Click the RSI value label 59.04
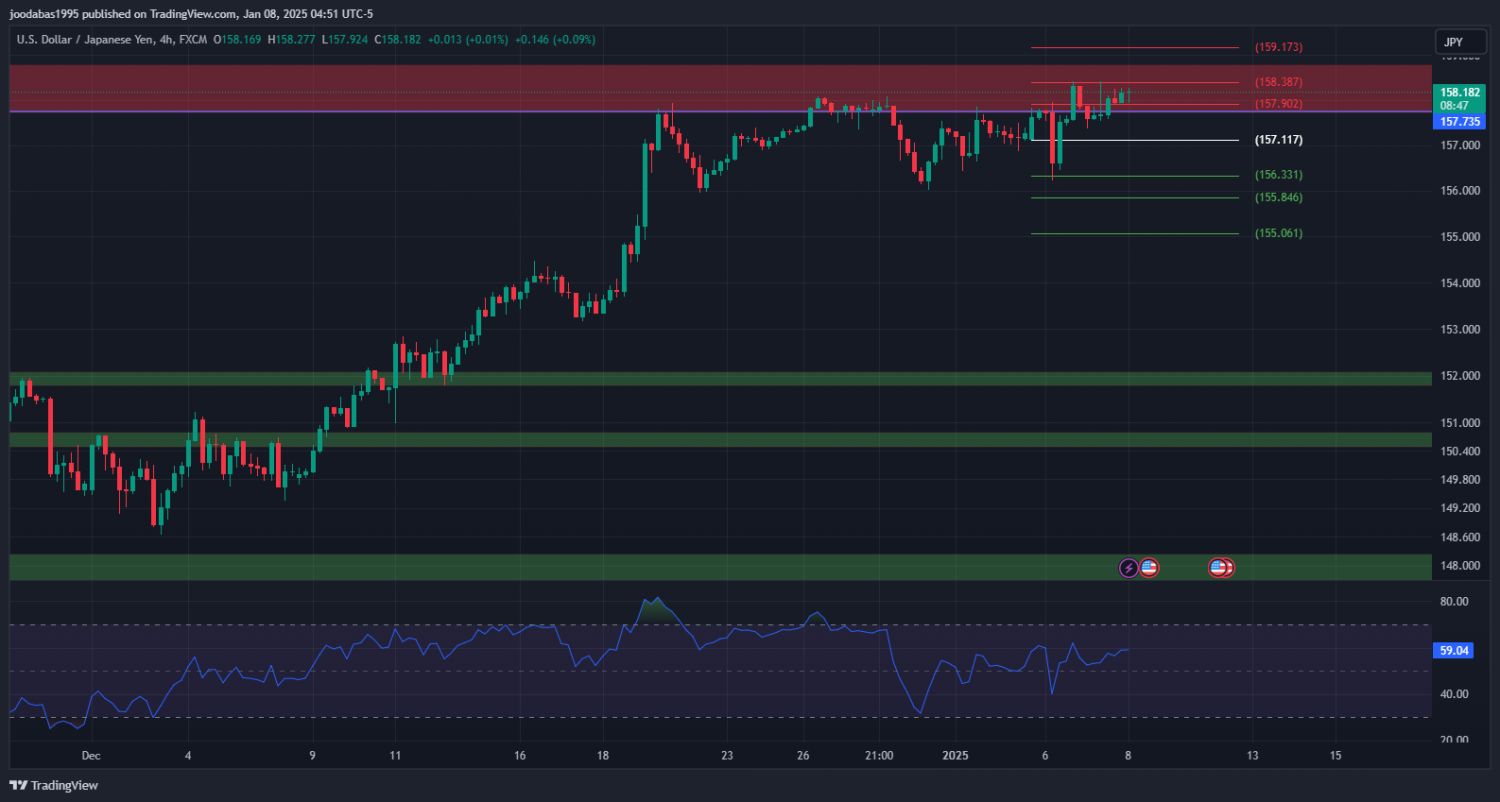Image resolution: width=1500 pixels, height=802 pixels. (1453, 651)
